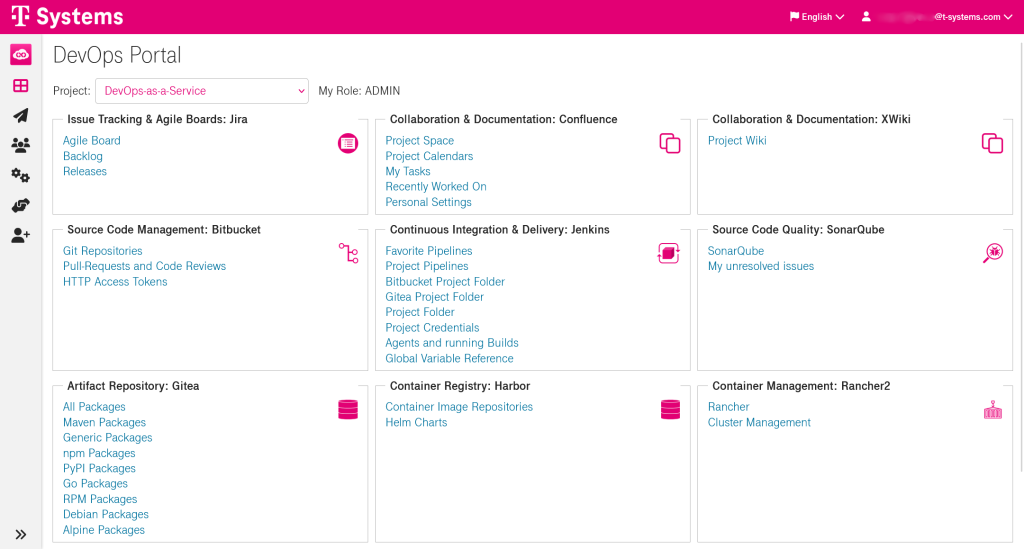Open the Project selection dropdown
This screenshot has height=549, width=1024.
coord(202,91)
